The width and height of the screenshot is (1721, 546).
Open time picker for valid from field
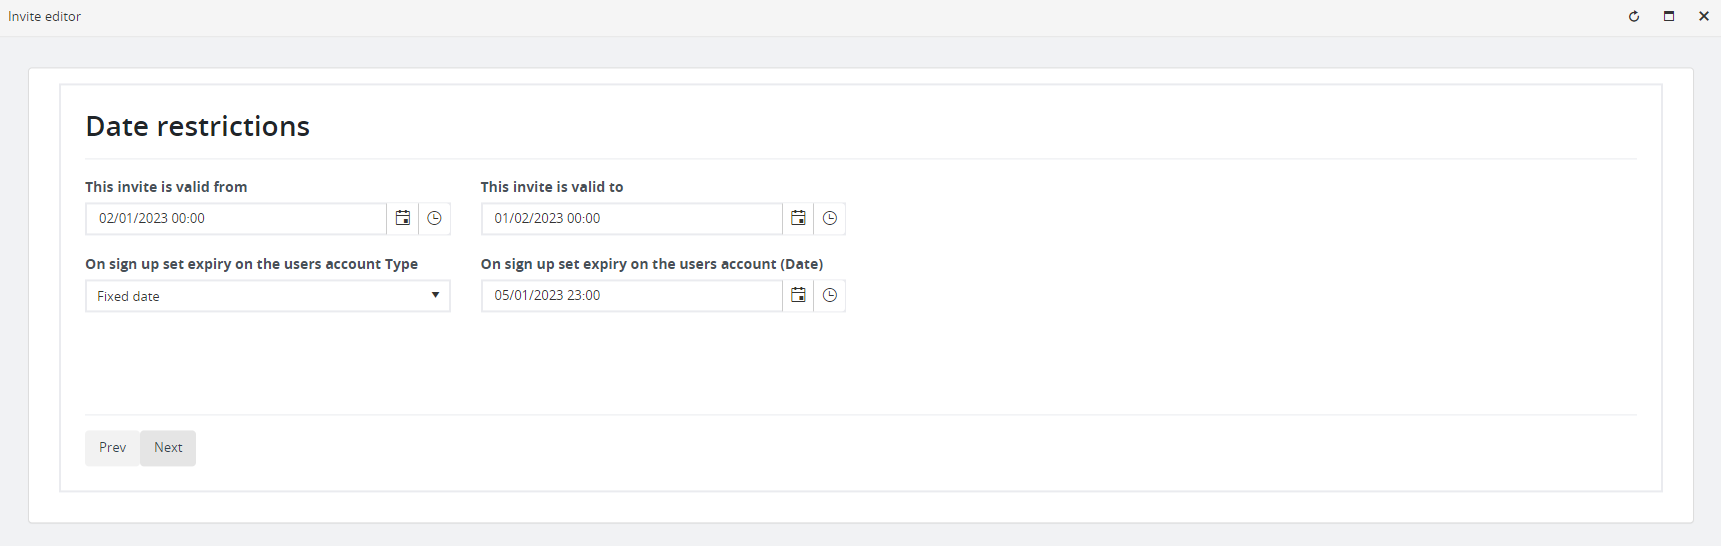[434, 218]
